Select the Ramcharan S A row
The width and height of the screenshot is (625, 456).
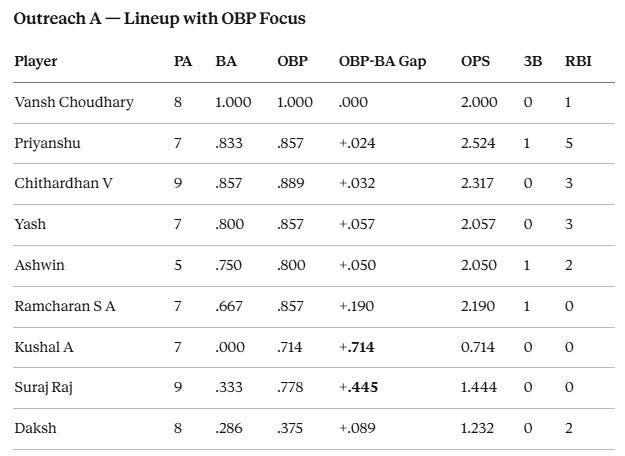coord(314,307)
